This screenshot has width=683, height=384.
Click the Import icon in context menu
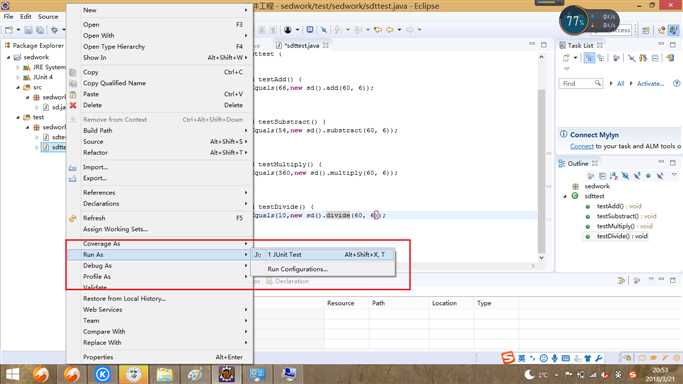point(73,167)
